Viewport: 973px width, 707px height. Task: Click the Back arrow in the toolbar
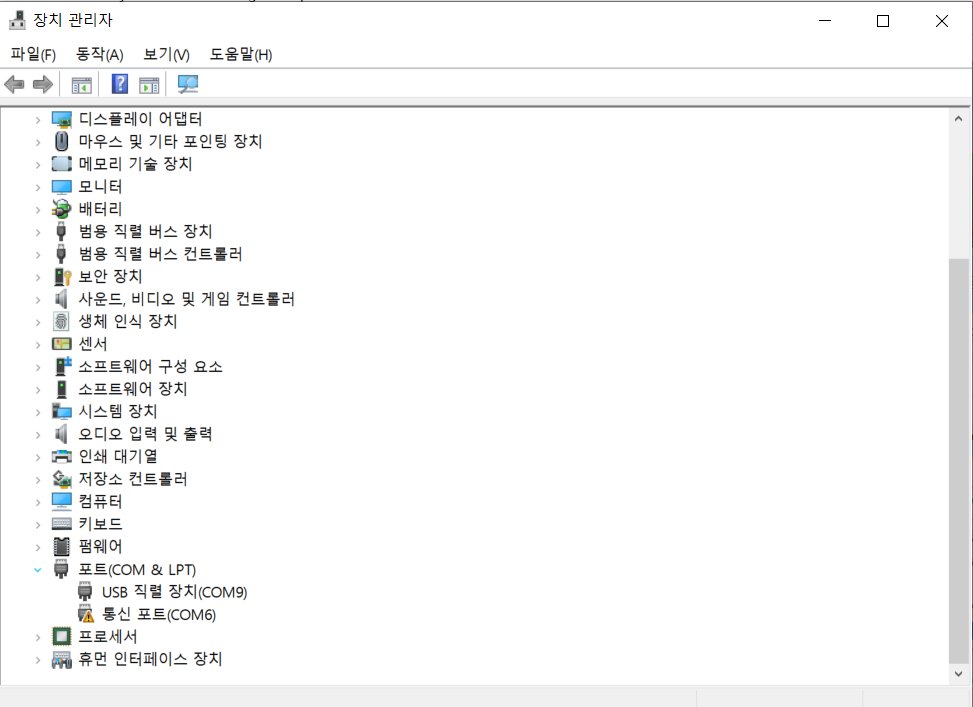pos(15,84)
